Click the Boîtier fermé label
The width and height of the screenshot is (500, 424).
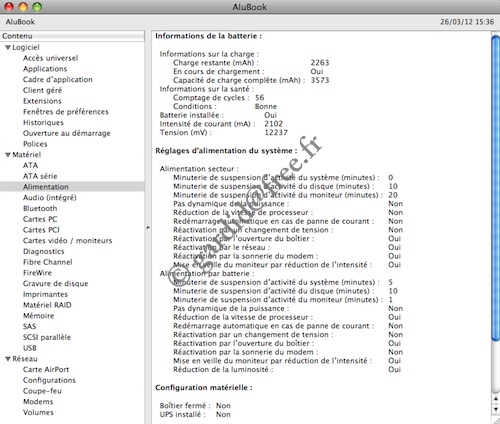click(x=185, y=406)
